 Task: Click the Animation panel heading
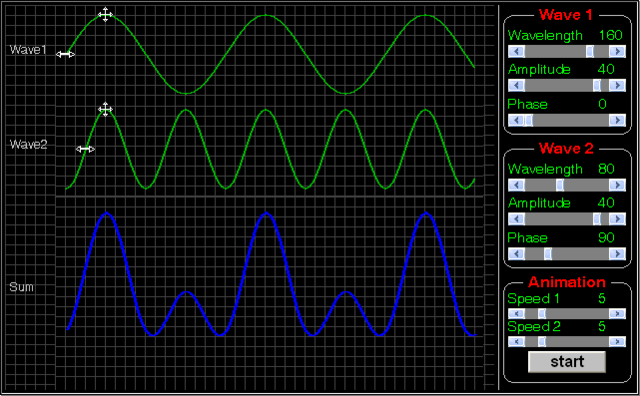pos(567,282)
